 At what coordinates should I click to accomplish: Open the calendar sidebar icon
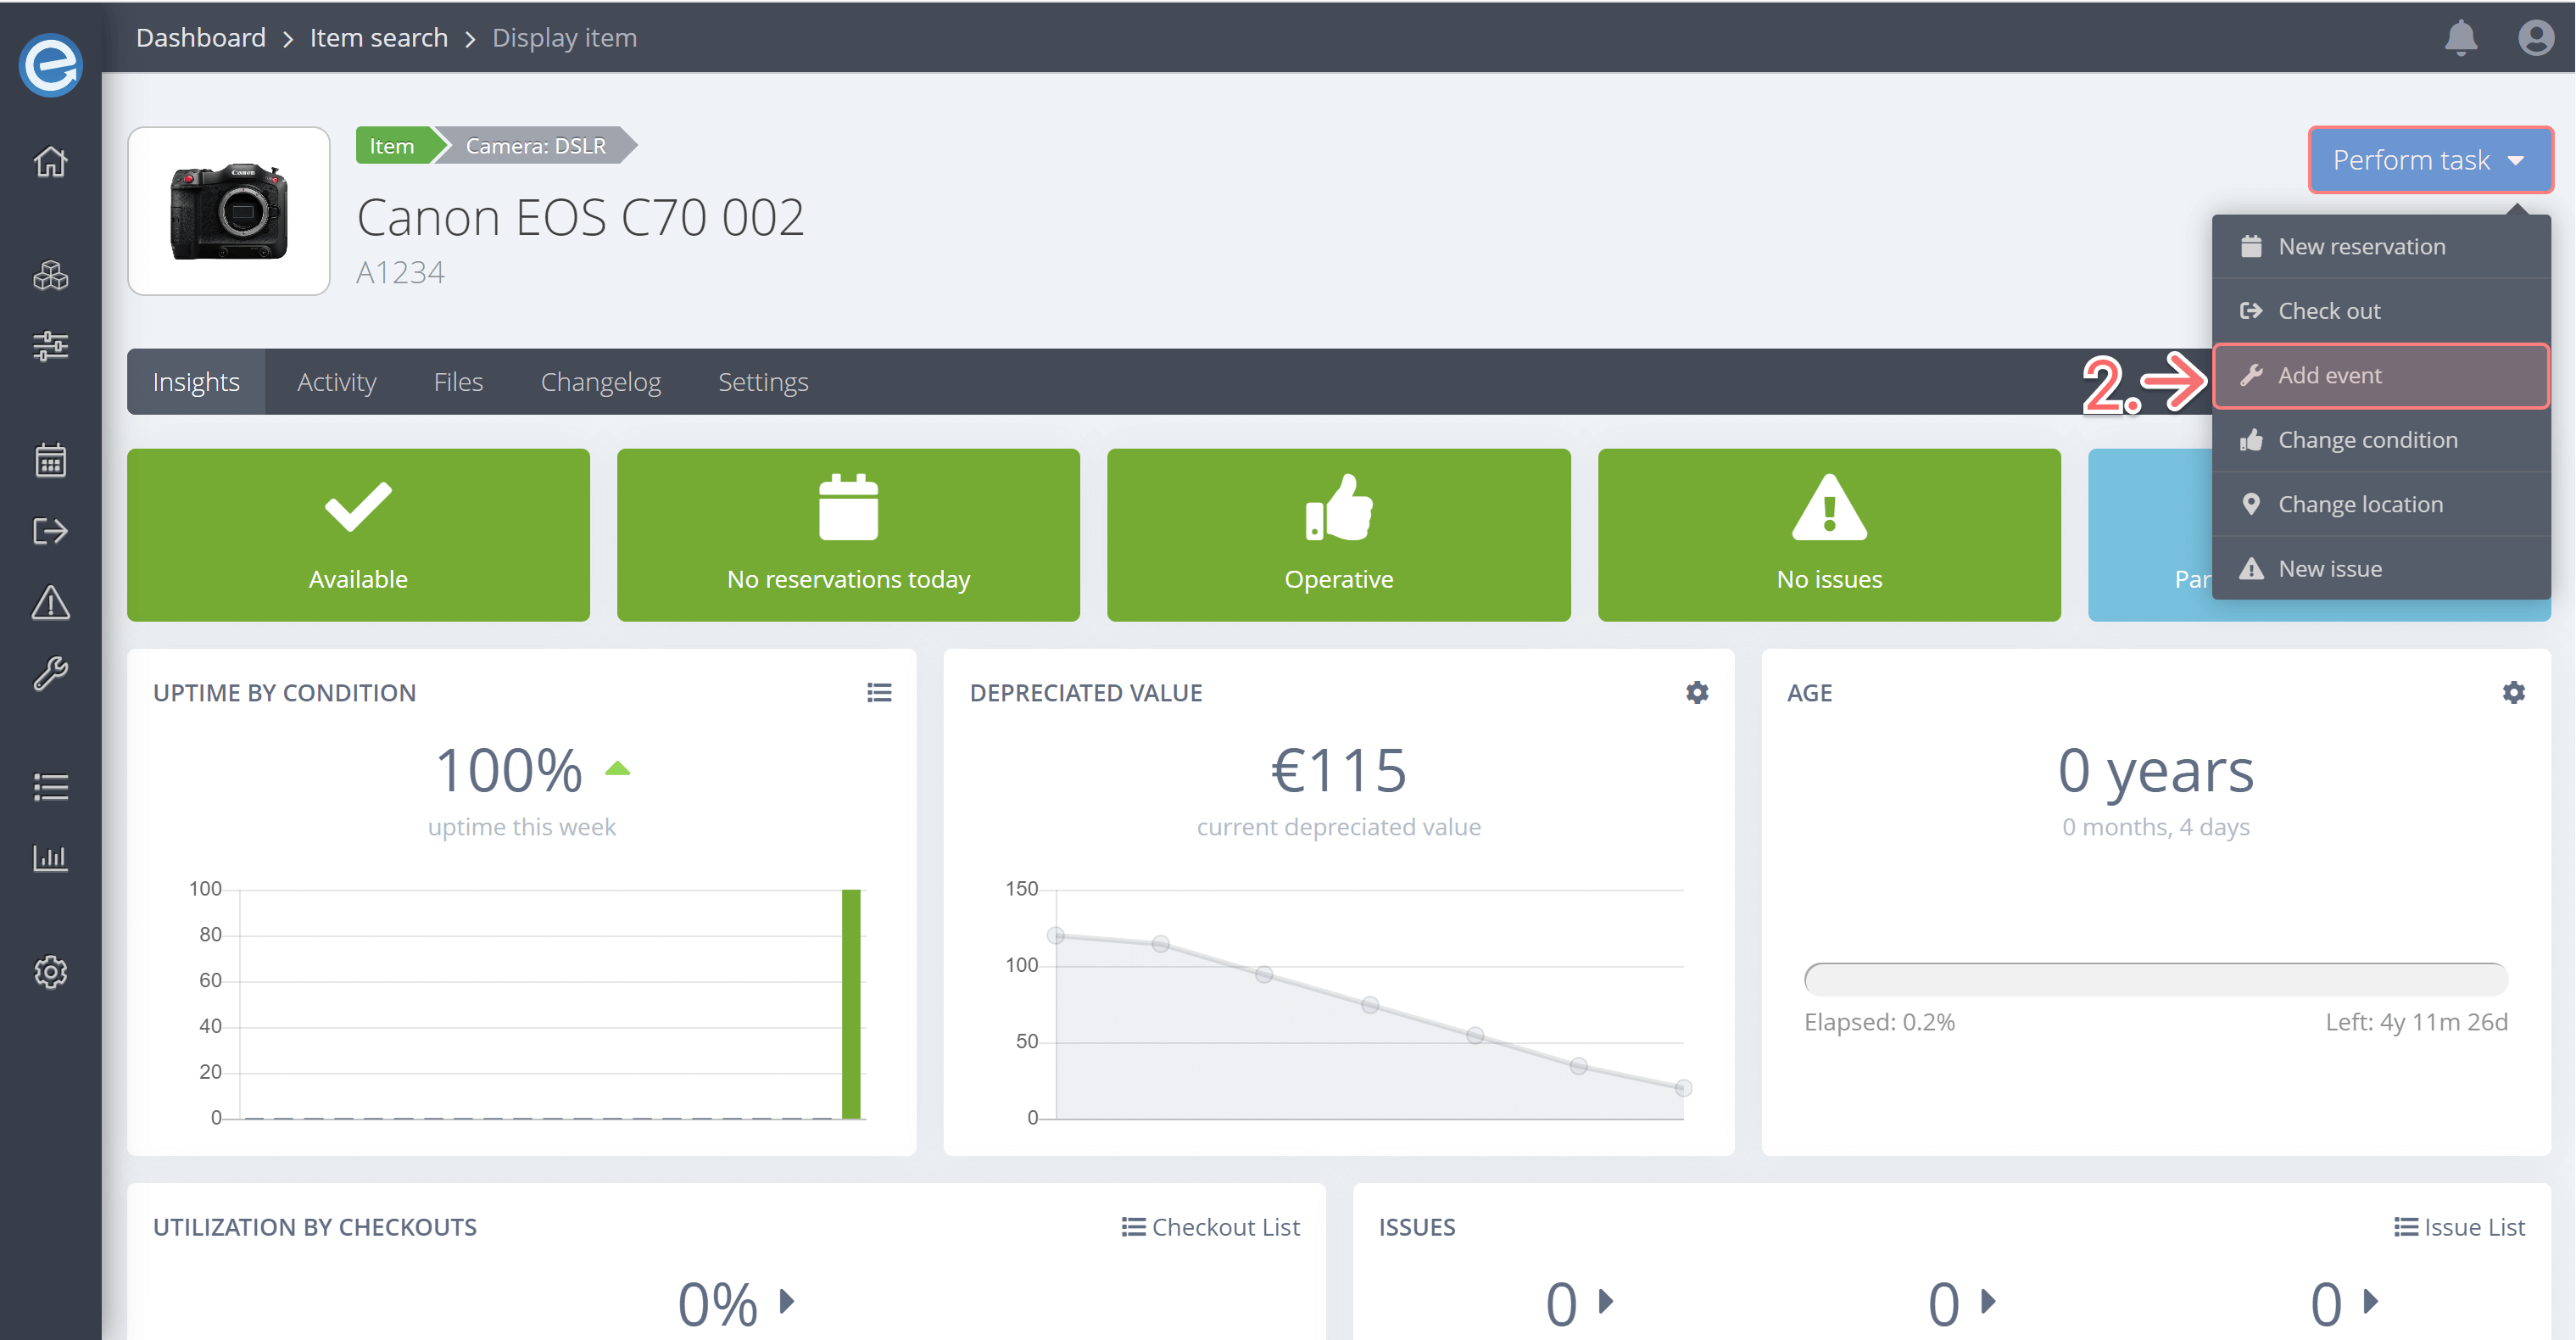[50, 460]
